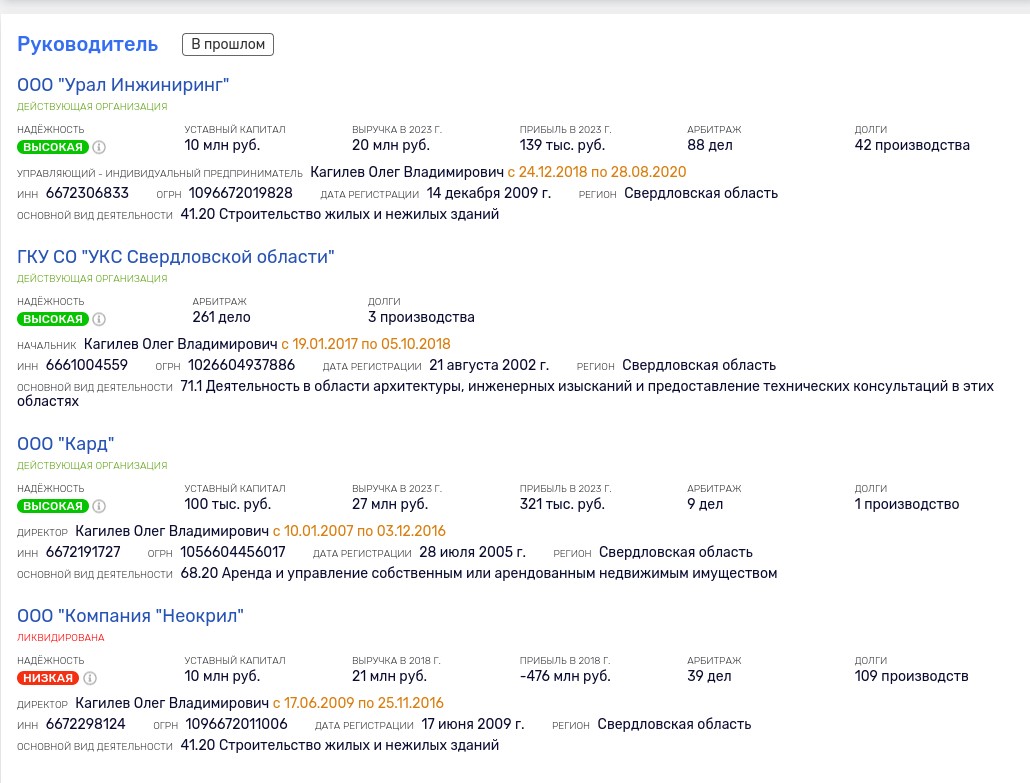This screenshot has width=1030, height=783.
Task: Click the ВЫСОКАЯ badge for Урал Инжиниринг
Action: click(x=53, y=147)
